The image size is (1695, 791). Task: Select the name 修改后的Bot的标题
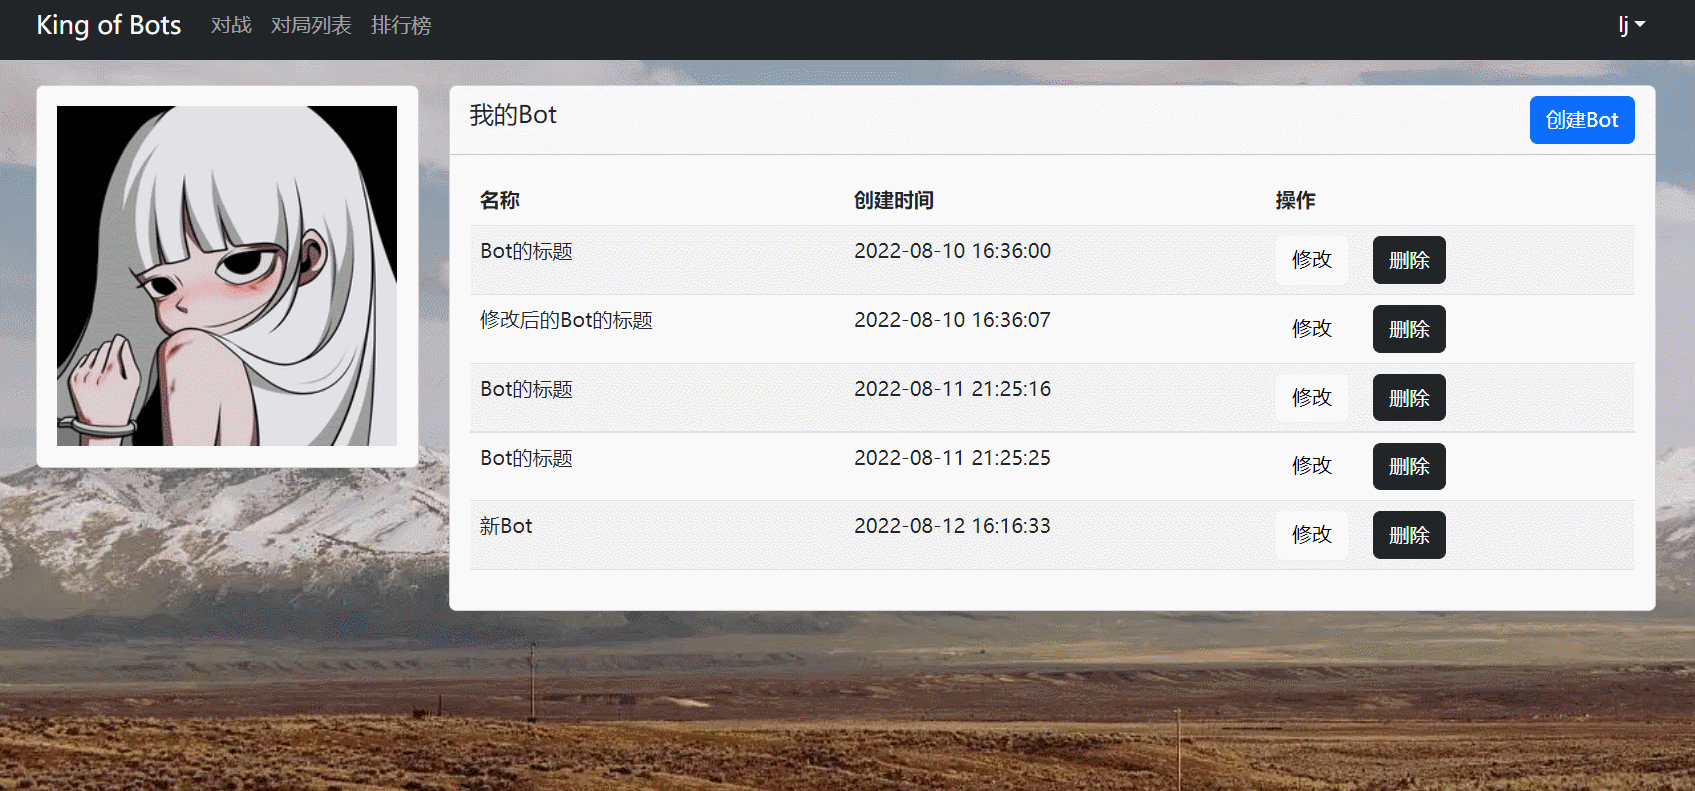tap(566, 320)
